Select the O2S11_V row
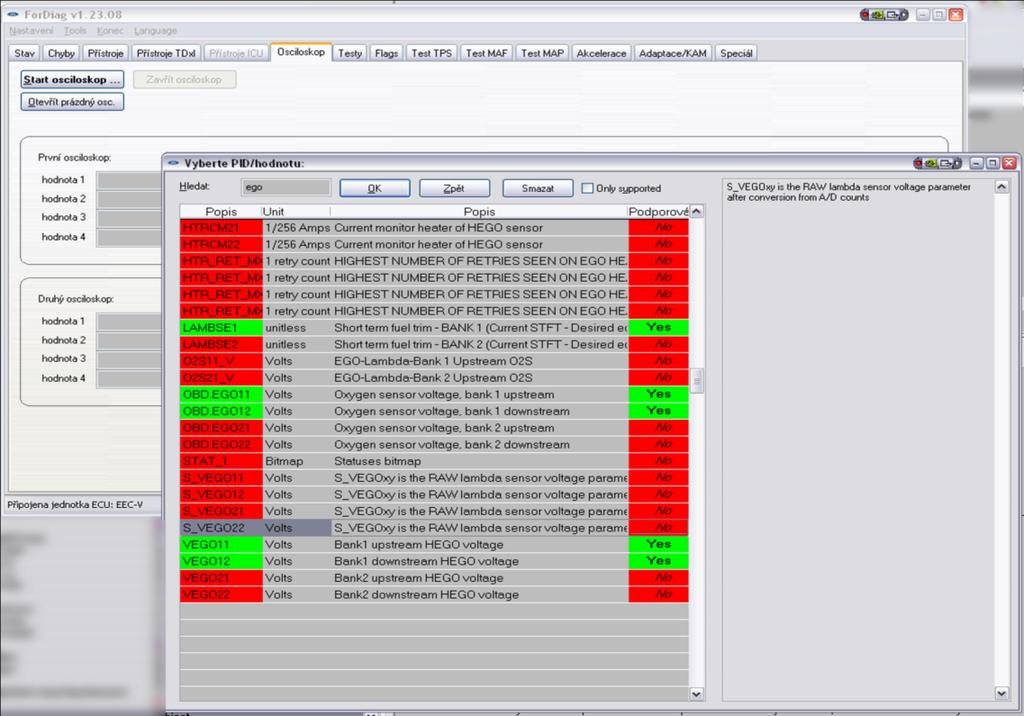 [x=434, y=361]
